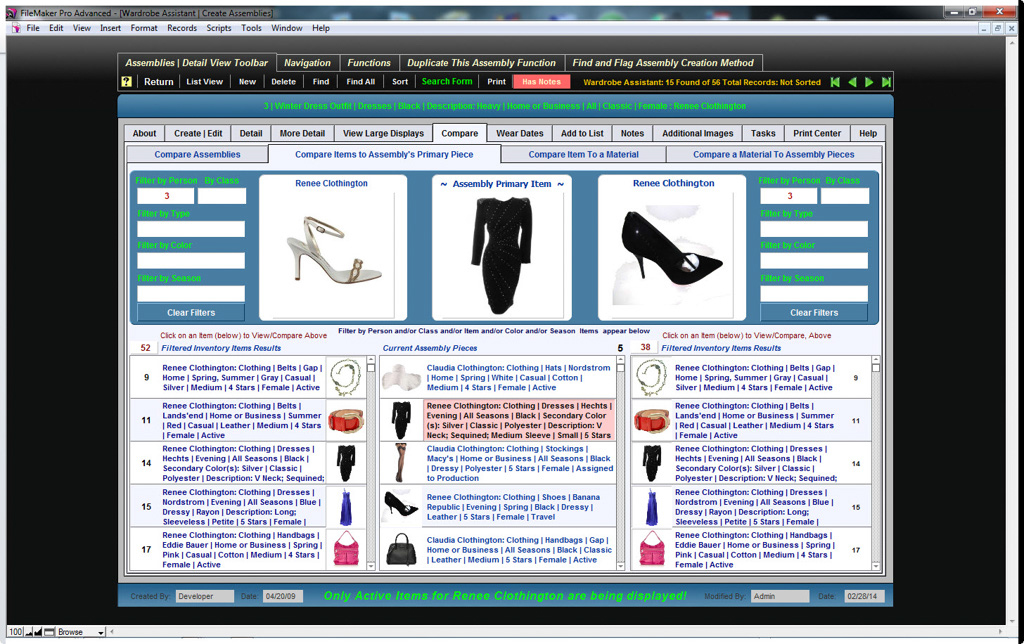Click up arrow of assembly pieces scrollbar
This screenshot has height=644, width=1024.
click(620, 360)
